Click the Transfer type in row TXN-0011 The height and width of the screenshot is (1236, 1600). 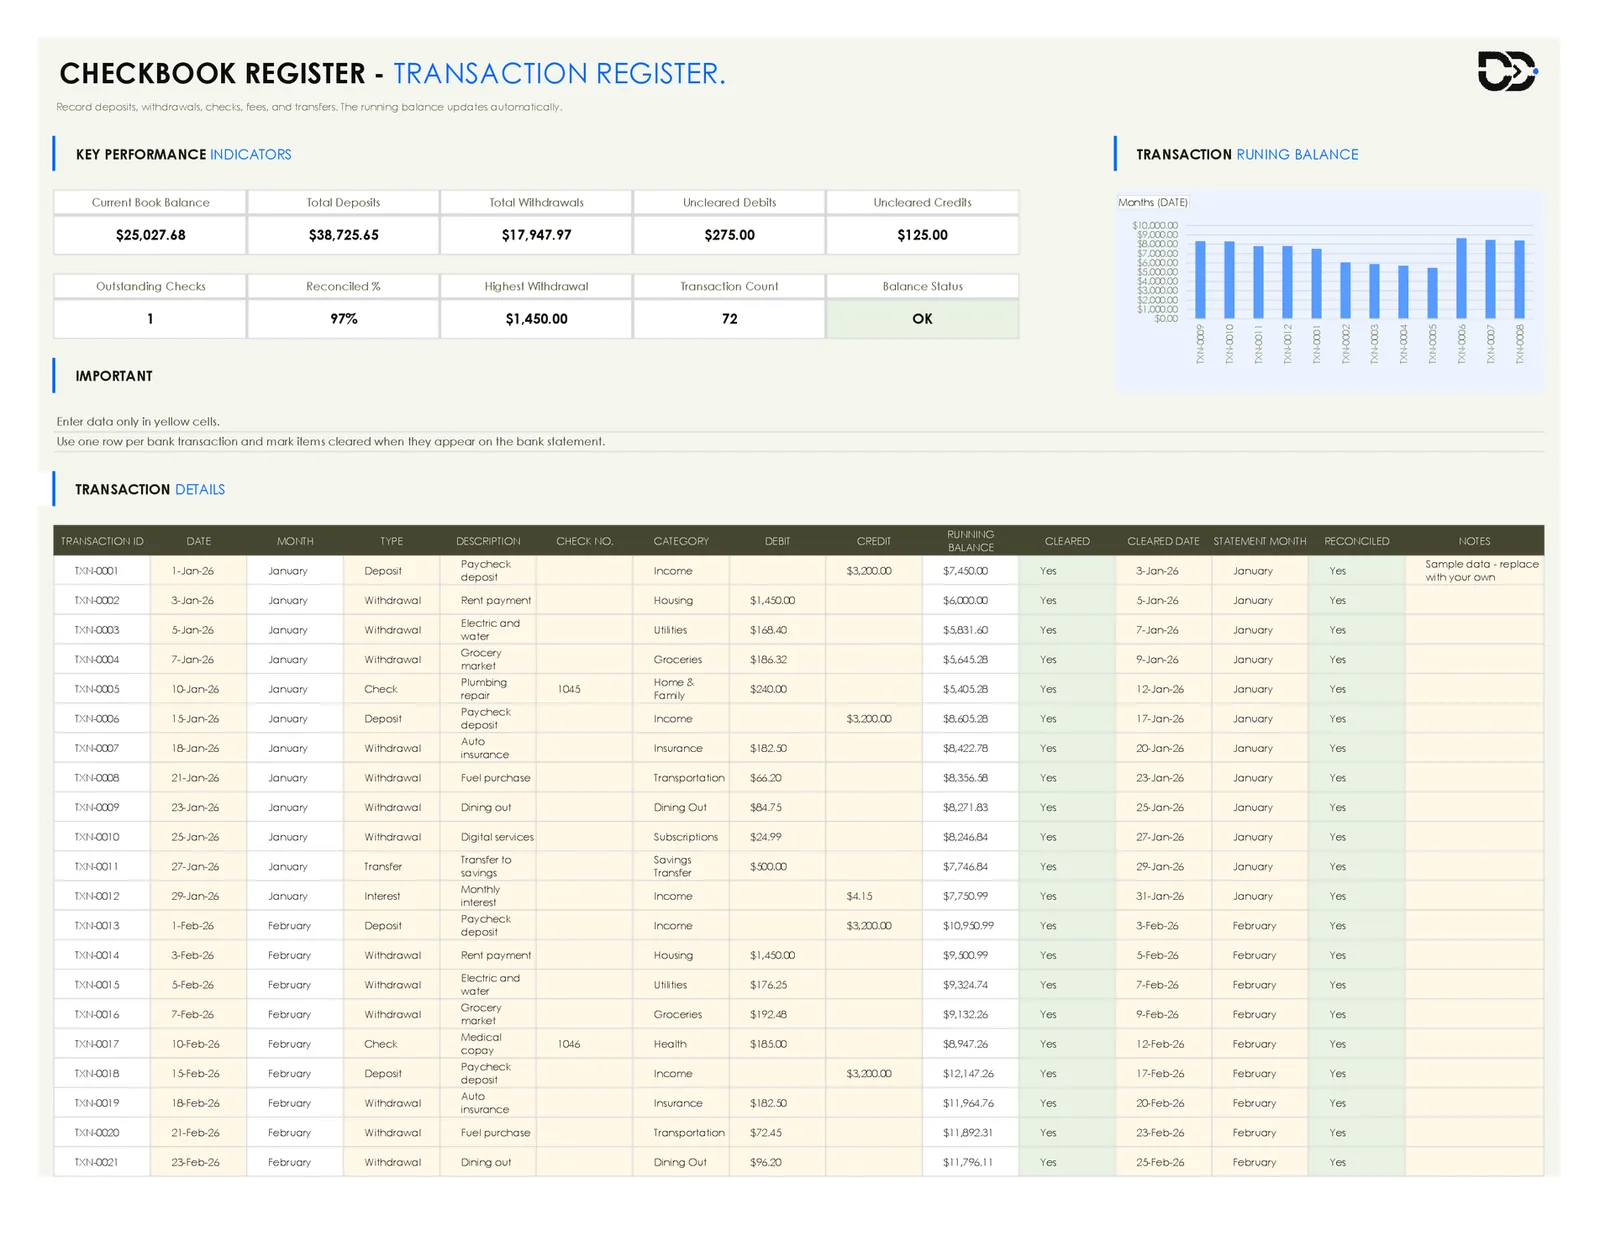coord(391,867)
